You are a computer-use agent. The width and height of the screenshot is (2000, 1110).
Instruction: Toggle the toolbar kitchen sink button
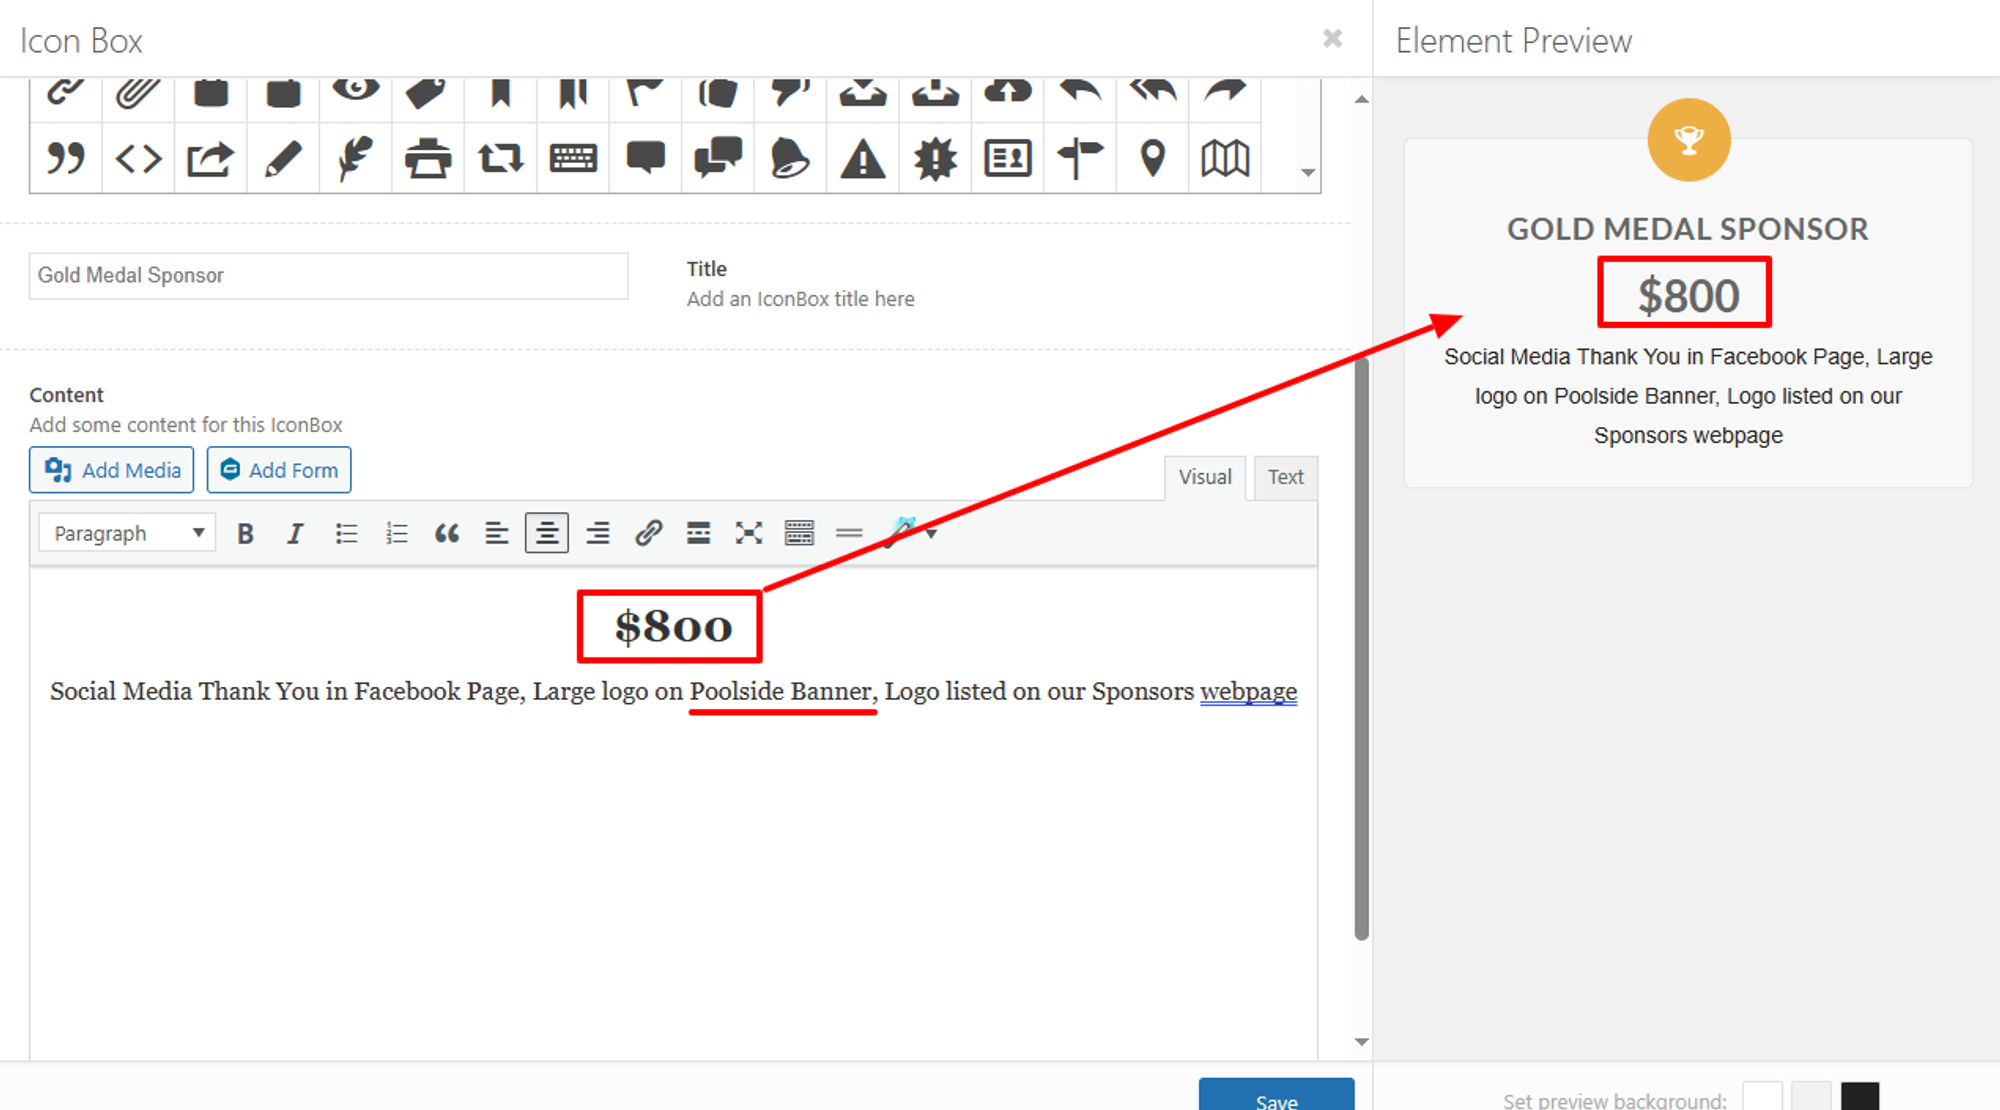799,534
